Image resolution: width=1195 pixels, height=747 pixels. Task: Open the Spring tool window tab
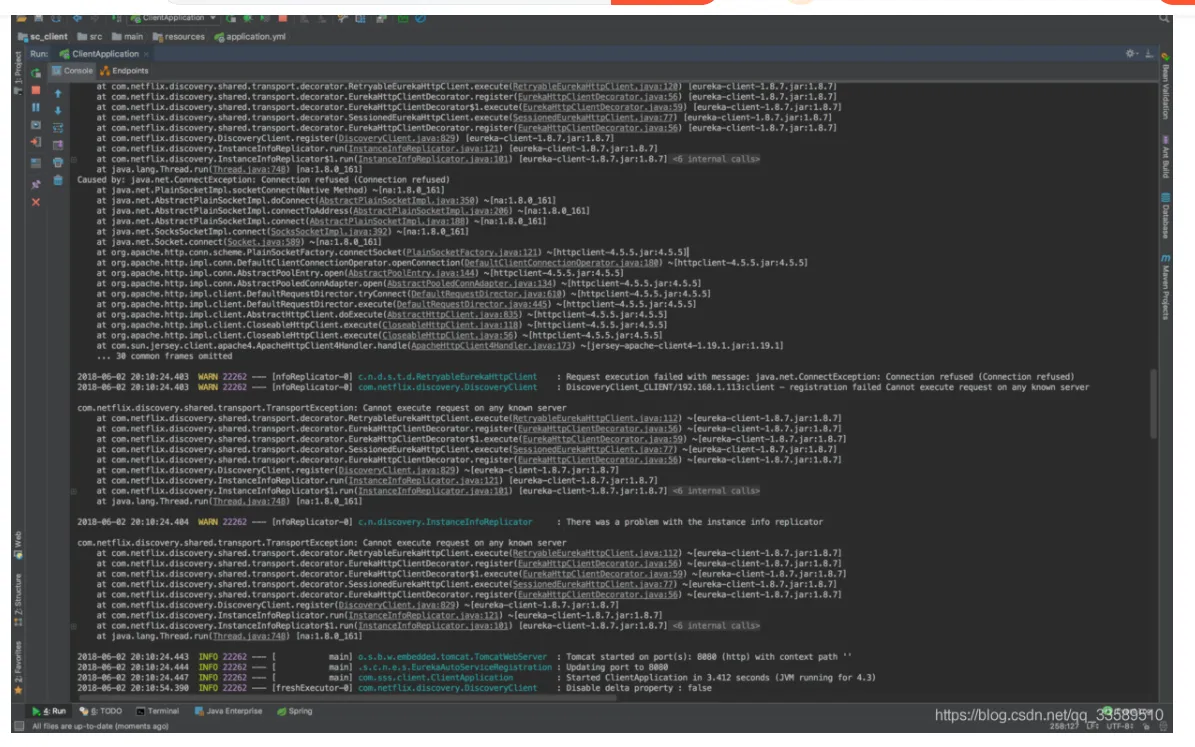pos(294,711)
